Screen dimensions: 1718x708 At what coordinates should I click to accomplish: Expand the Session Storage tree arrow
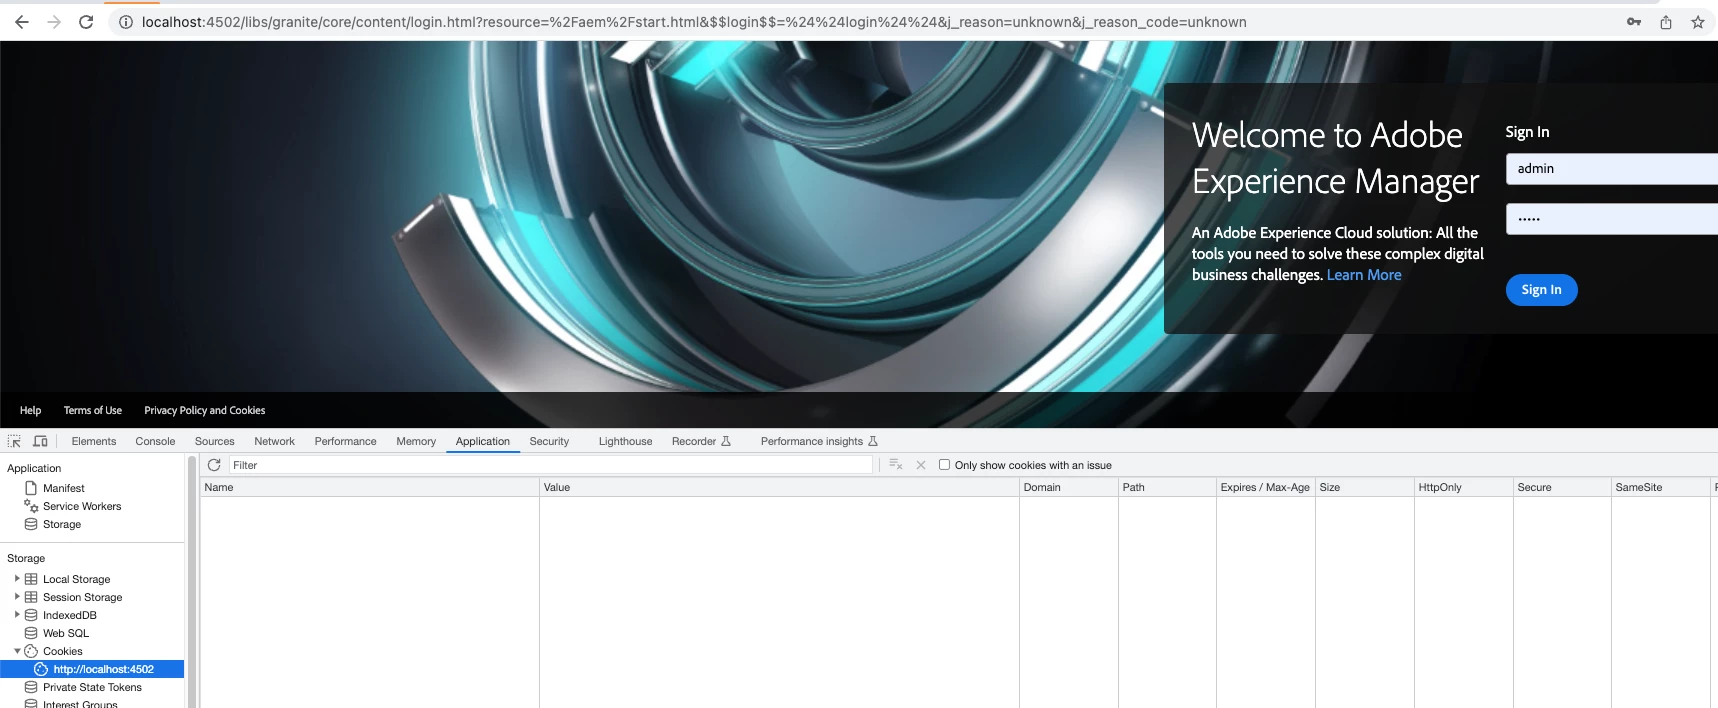(17, 597)
